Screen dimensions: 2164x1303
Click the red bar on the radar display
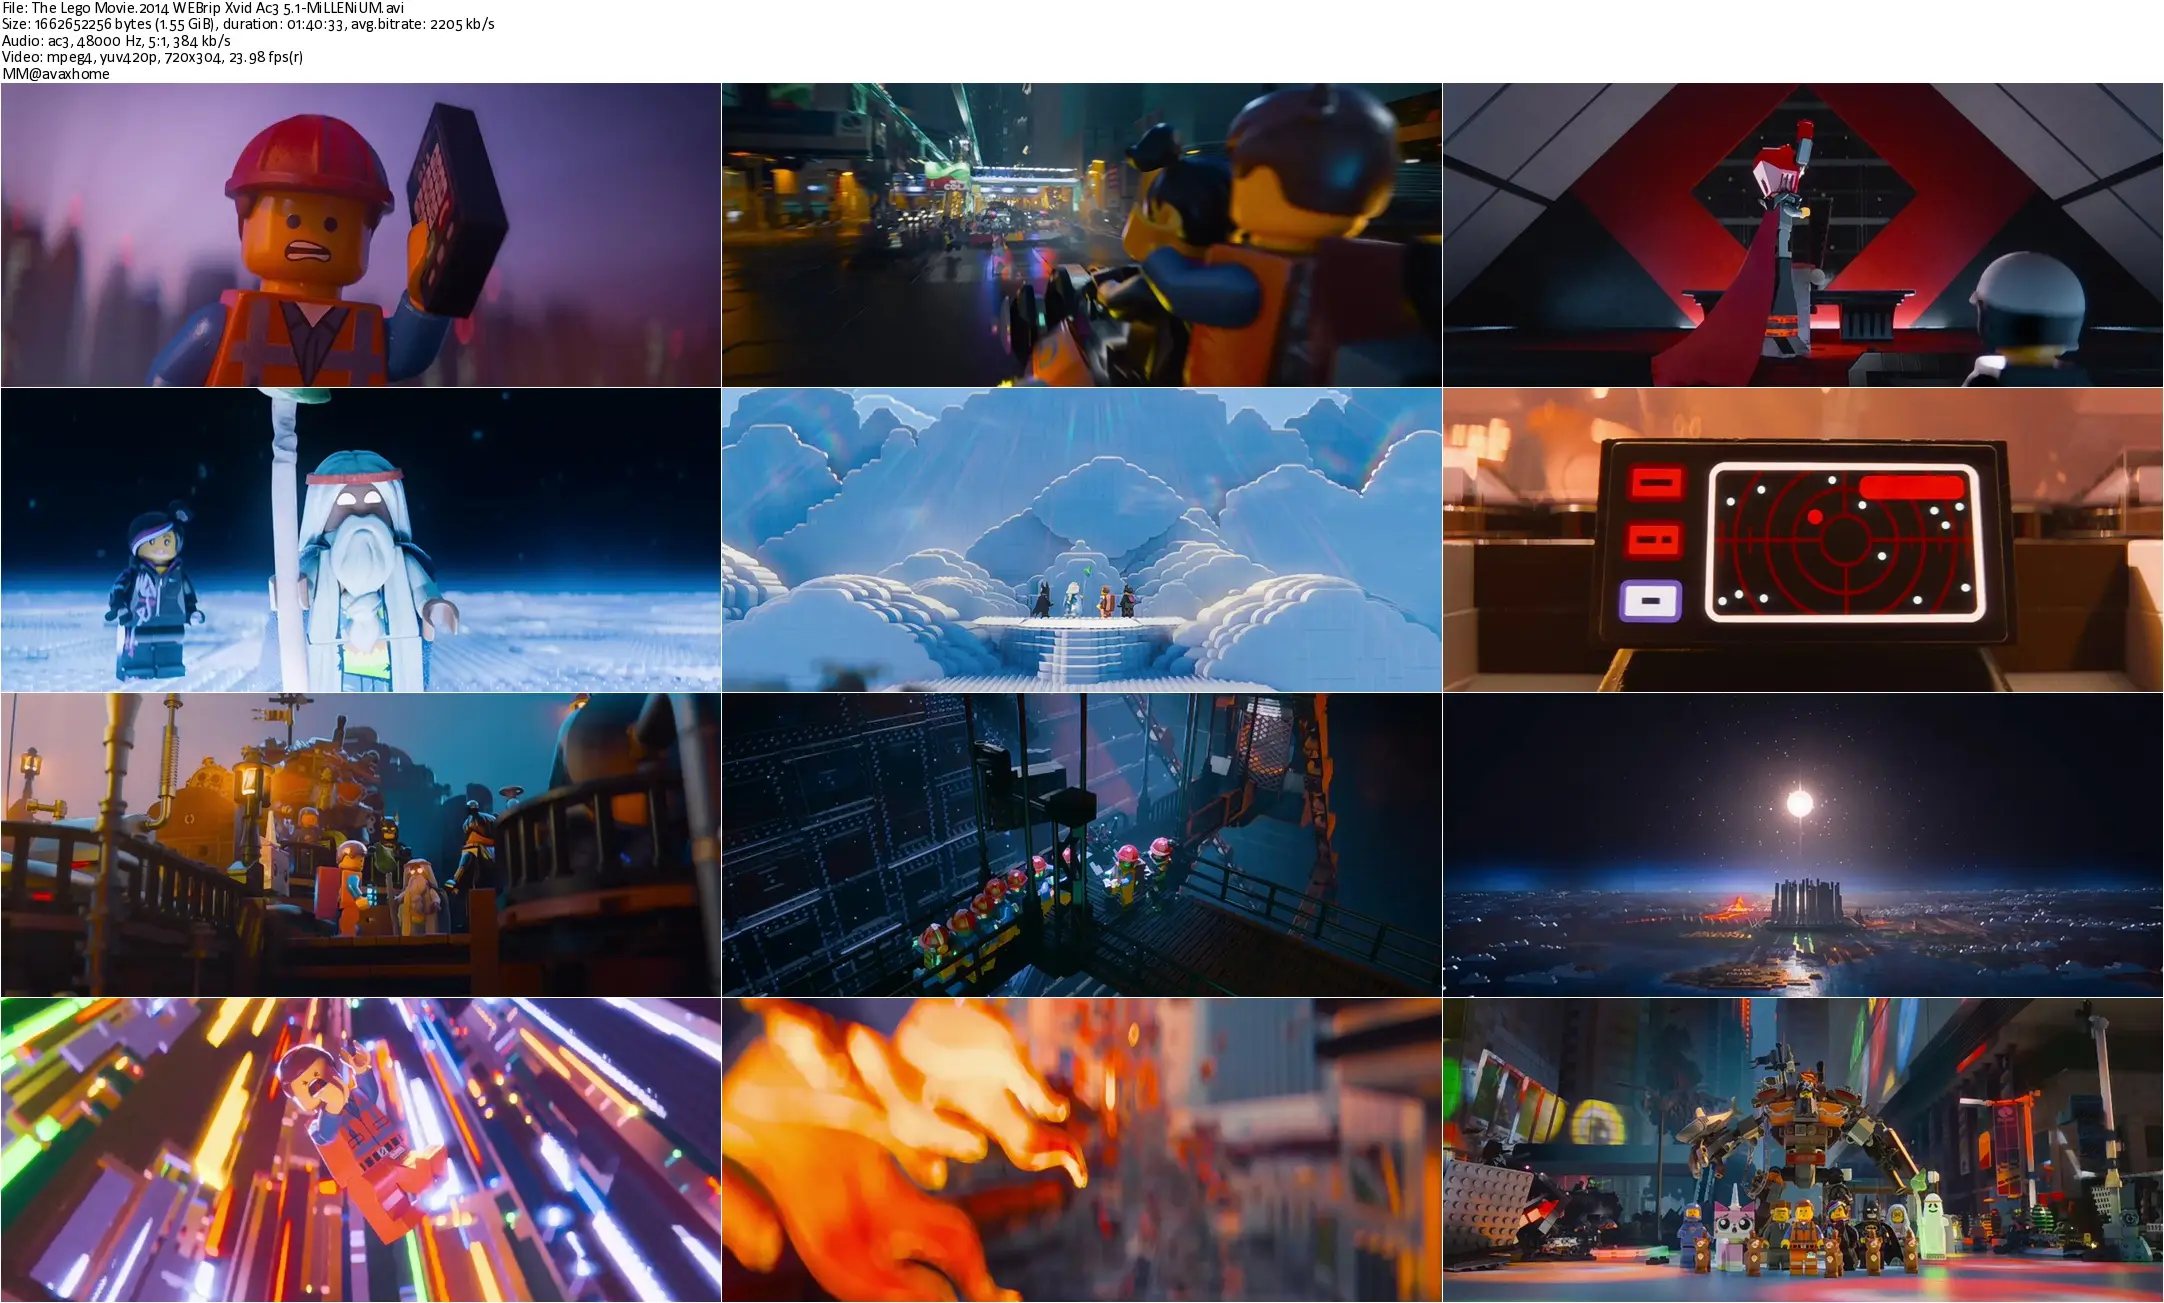point(1911,487)
